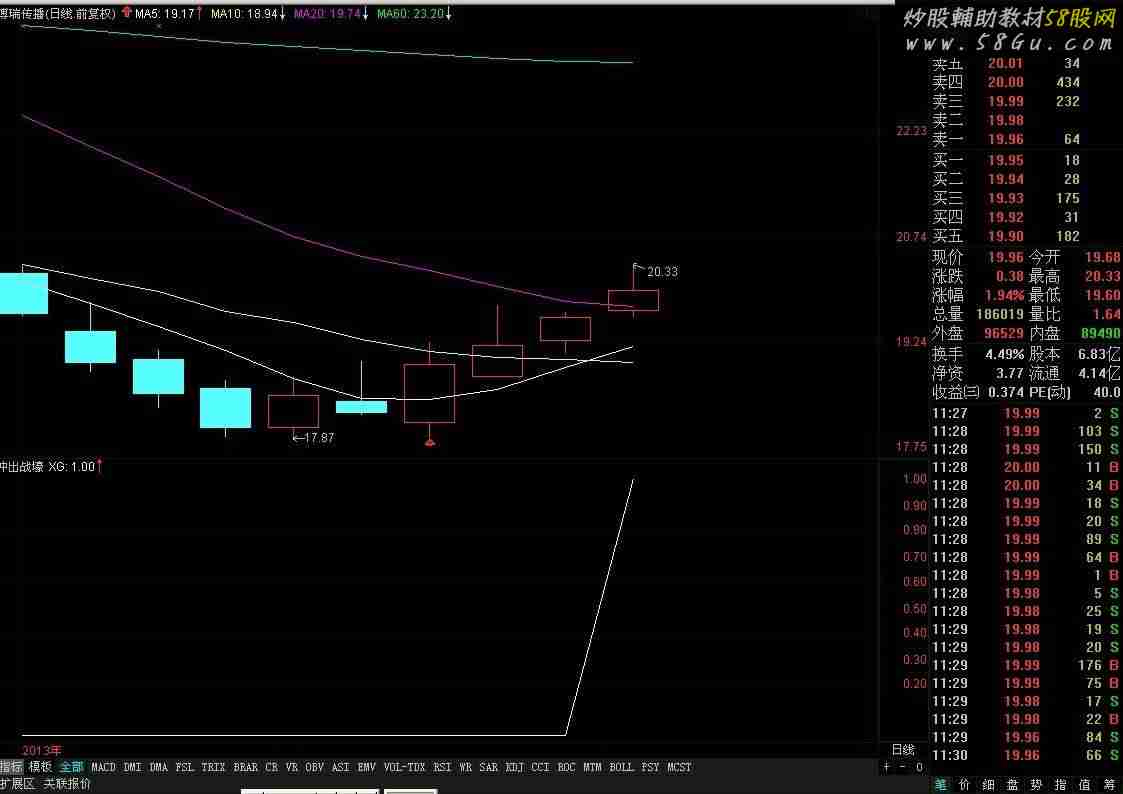Select the MACD indicator

(103, 767)
